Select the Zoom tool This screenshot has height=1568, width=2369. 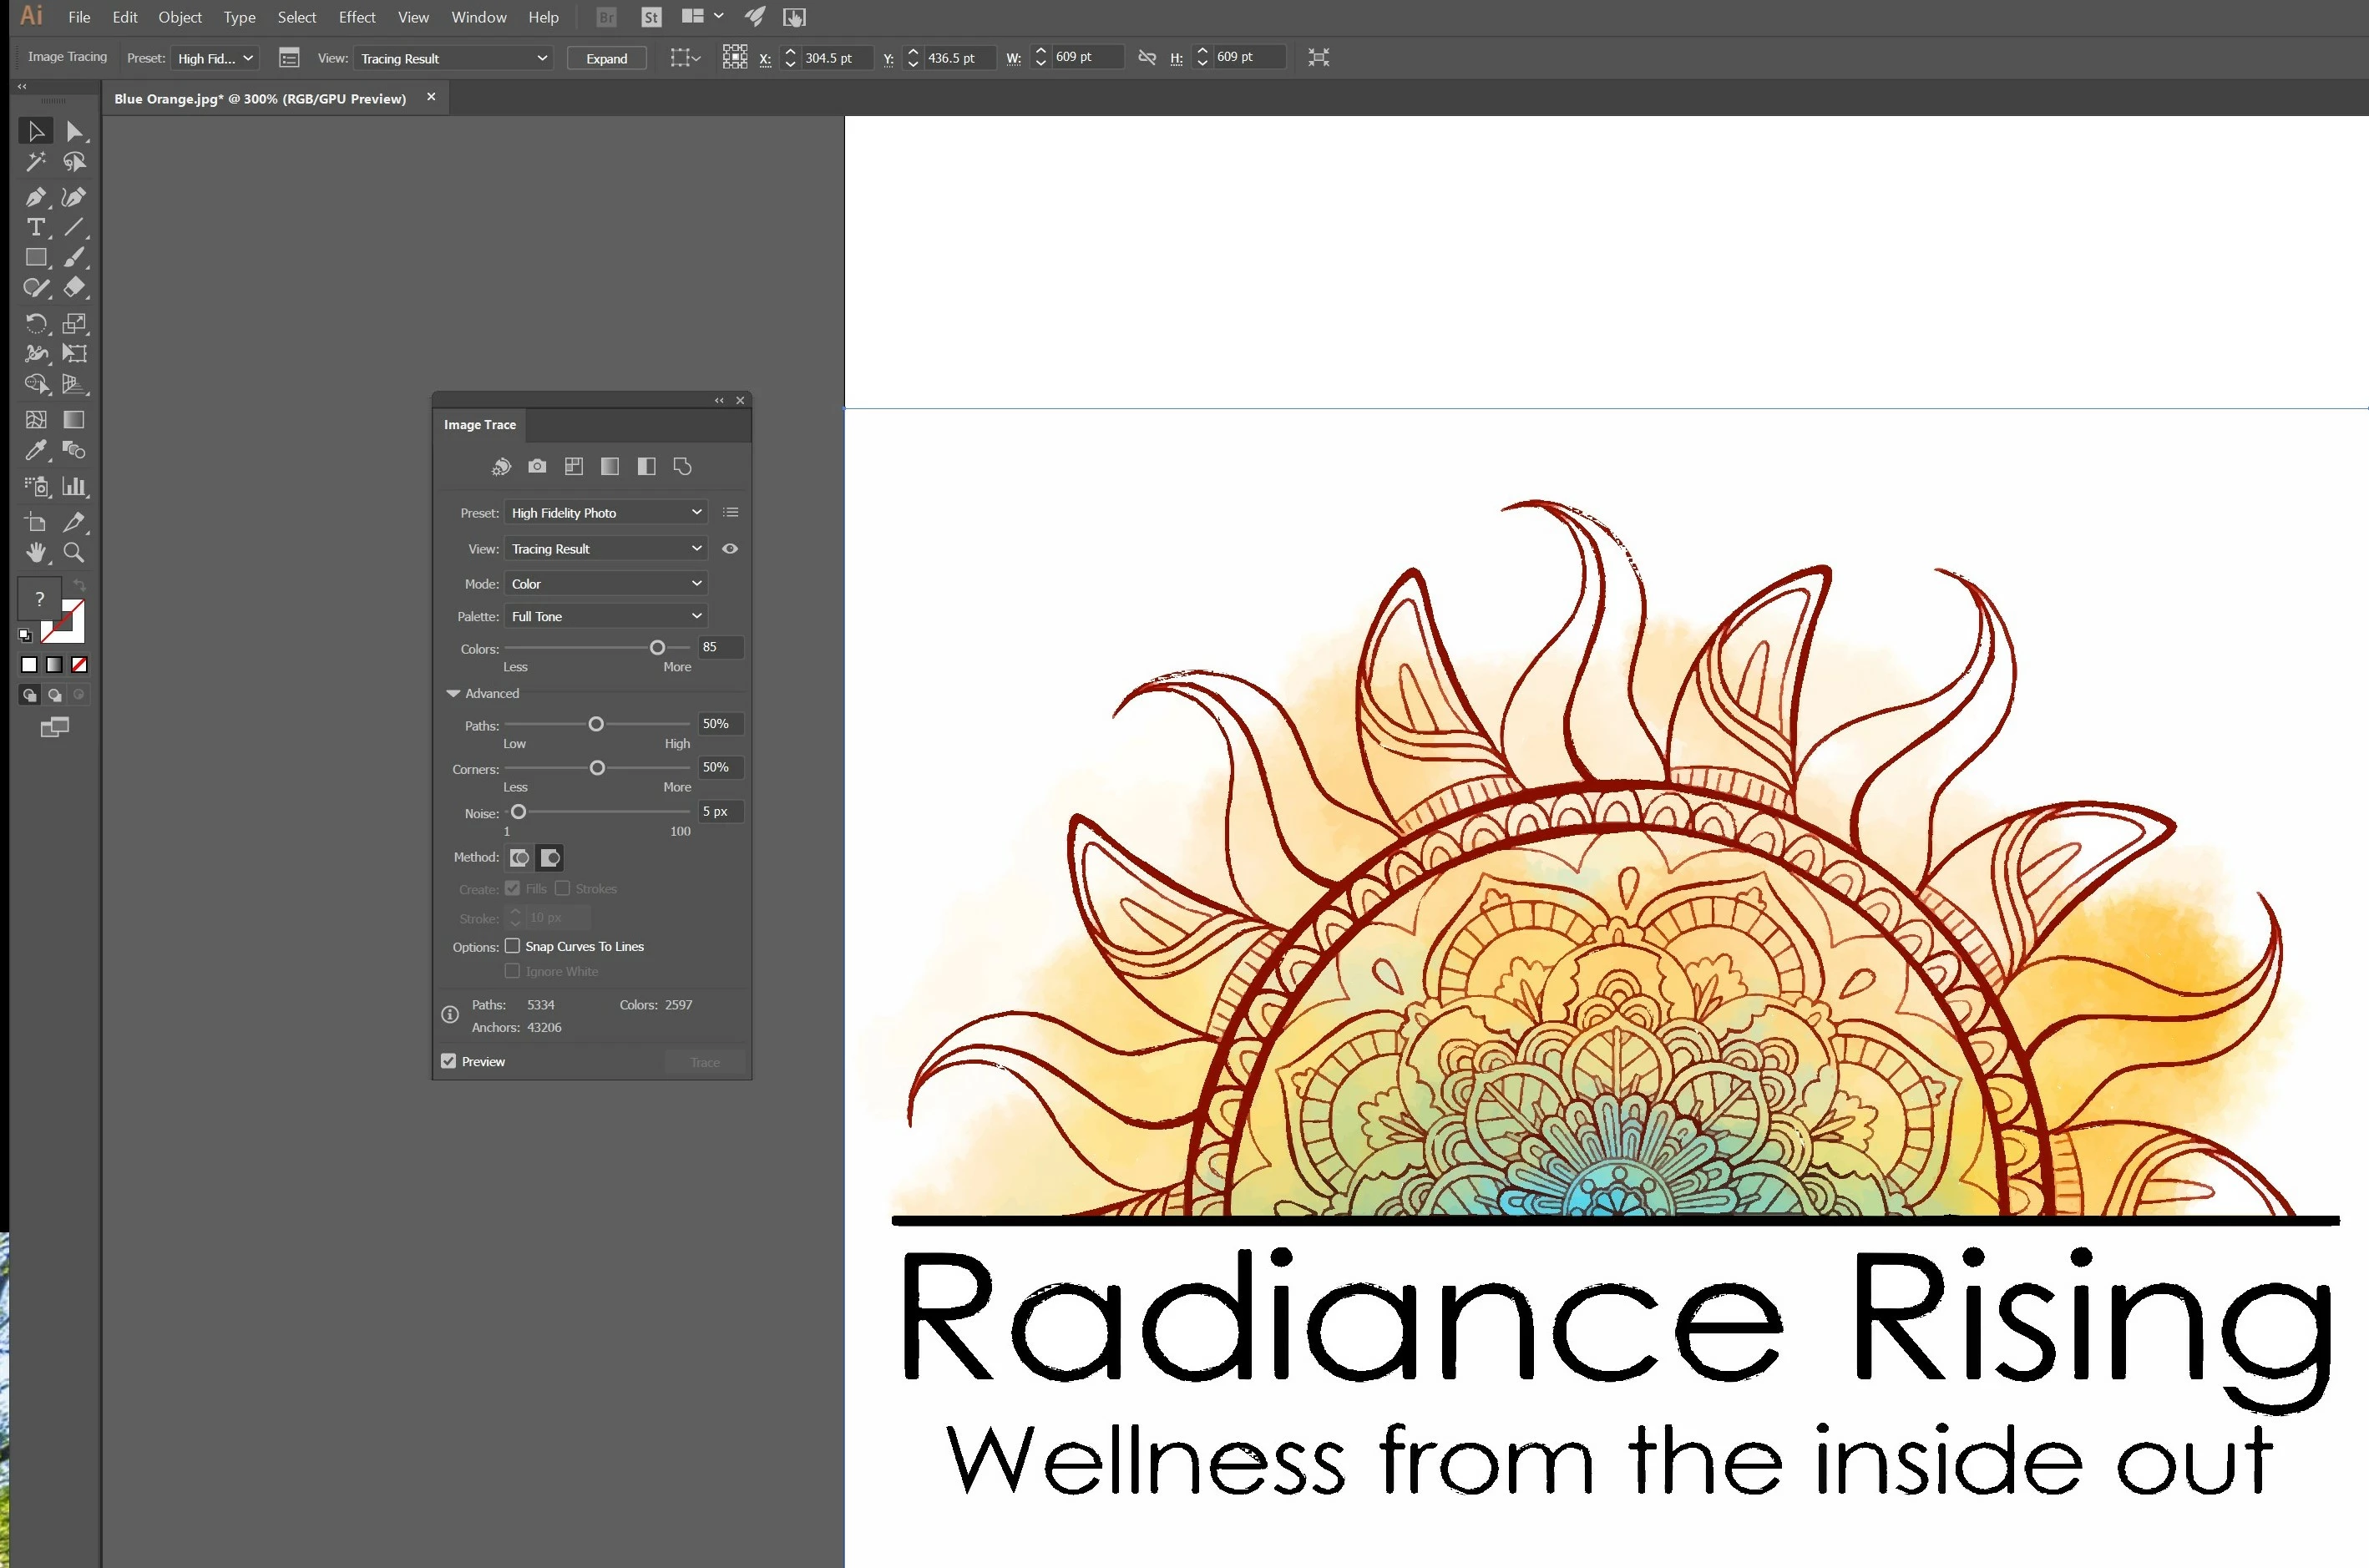(x=74, y=552)
